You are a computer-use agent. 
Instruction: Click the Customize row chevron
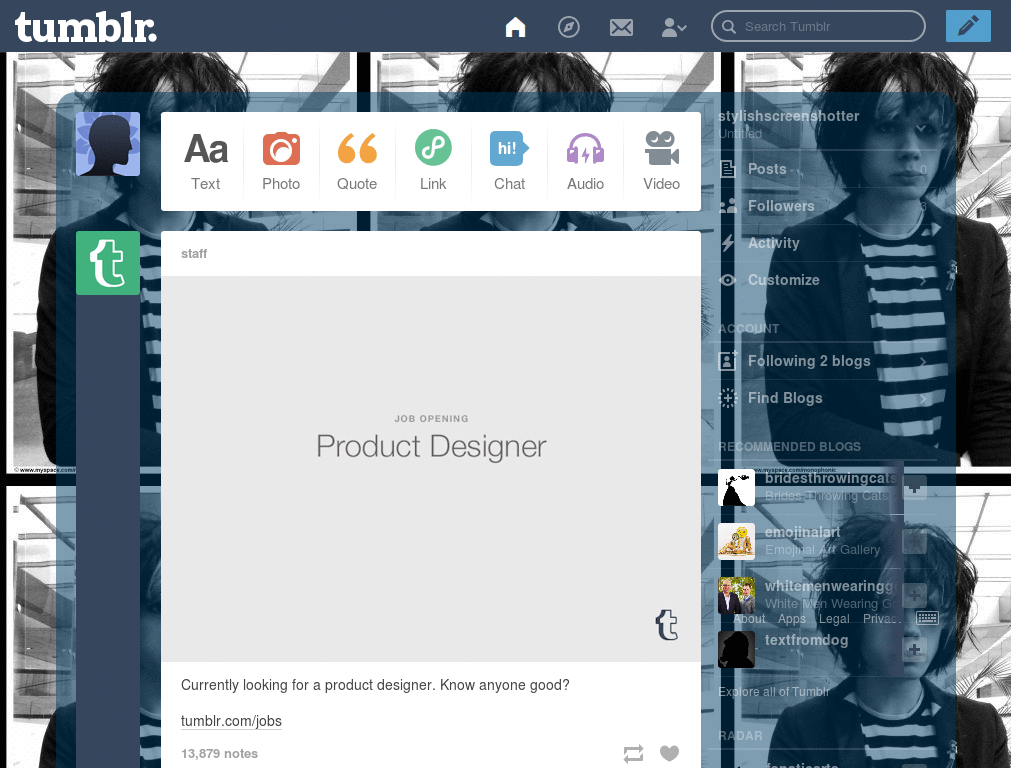point(923,281)
